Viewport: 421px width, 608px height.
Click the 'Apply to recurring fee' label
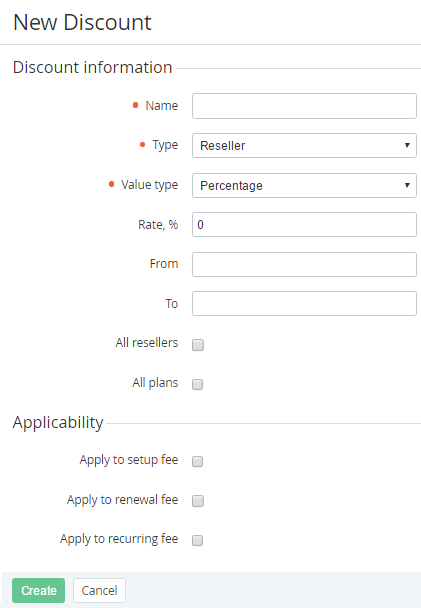click(x=119, y=539)
